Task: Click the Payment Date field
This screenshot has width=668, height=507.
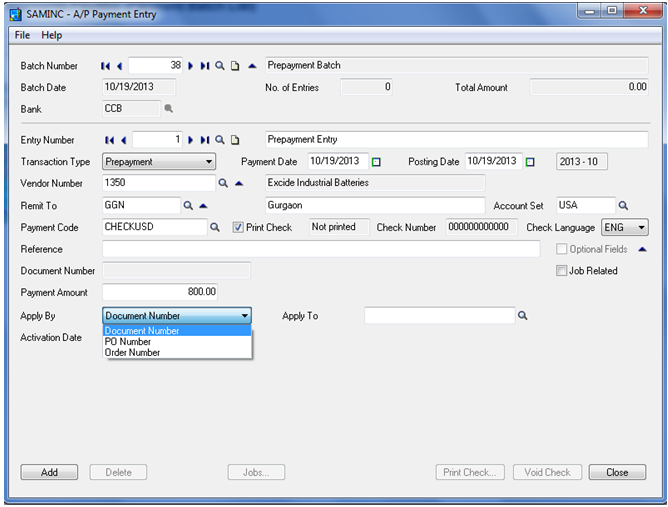Action: pos(338,161)
